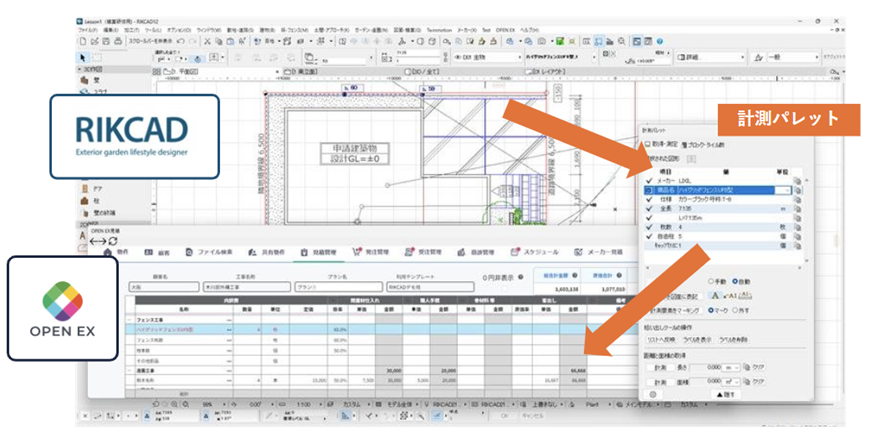Open the 商品名 dropdown in palette
The height and width of the screenshot is (437, 886).
785,189
